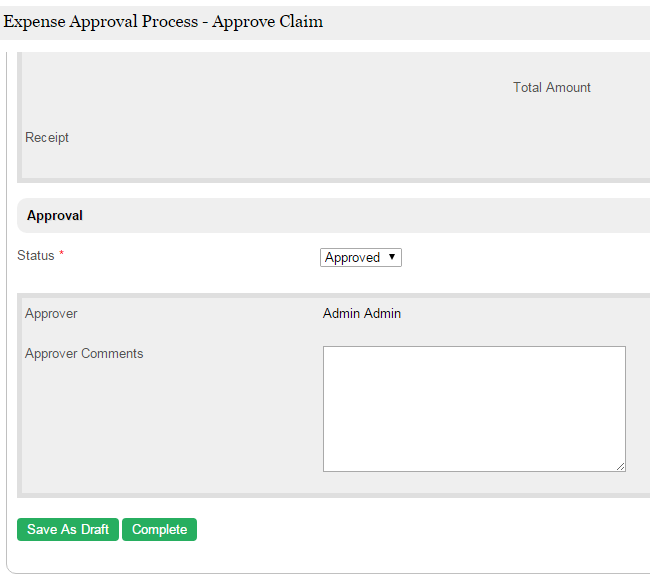Click the Total Amount label
Screen dimensions: 650x582
[551, 88]
